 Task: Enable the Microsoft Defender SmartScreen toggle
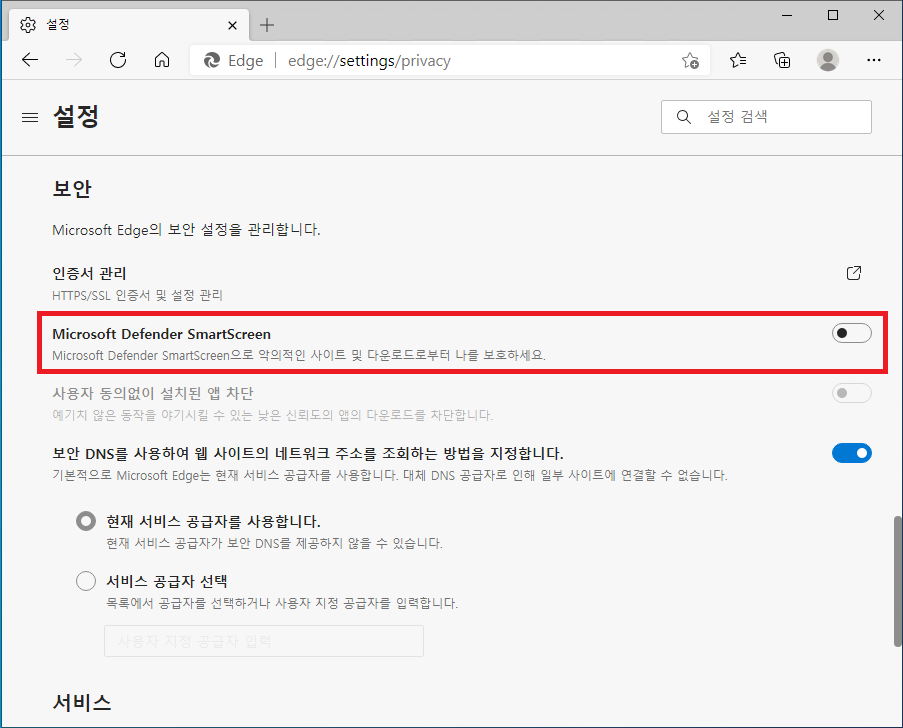click(852, 333)
